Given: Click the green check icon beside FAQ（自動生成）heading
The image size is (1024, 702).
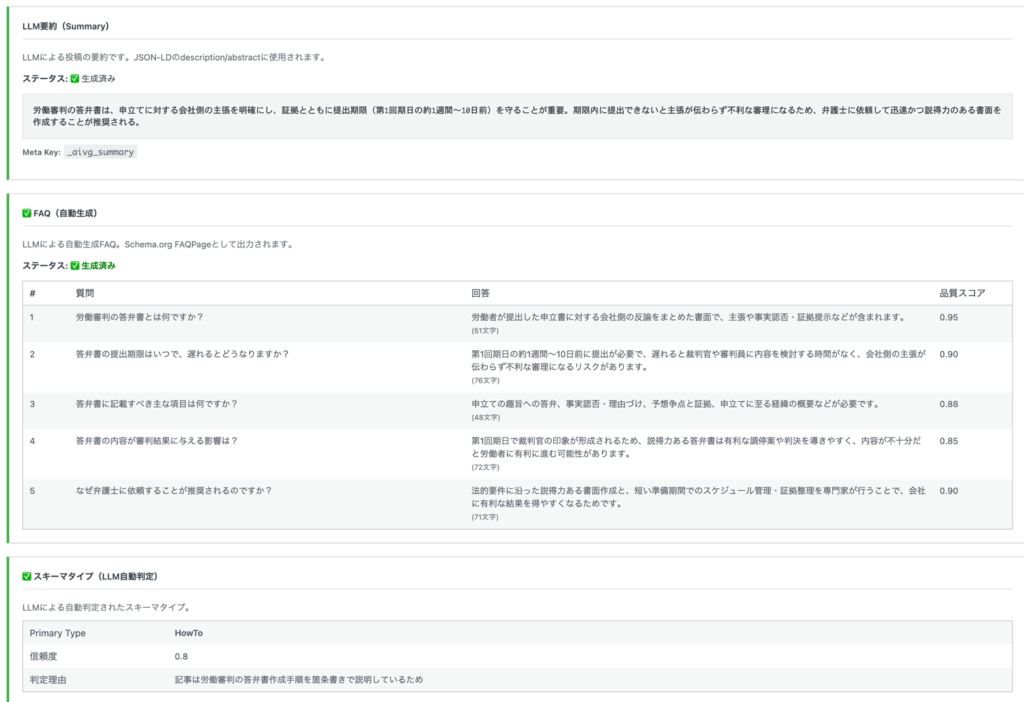Looking at the screenshot, I should point(27,212).
